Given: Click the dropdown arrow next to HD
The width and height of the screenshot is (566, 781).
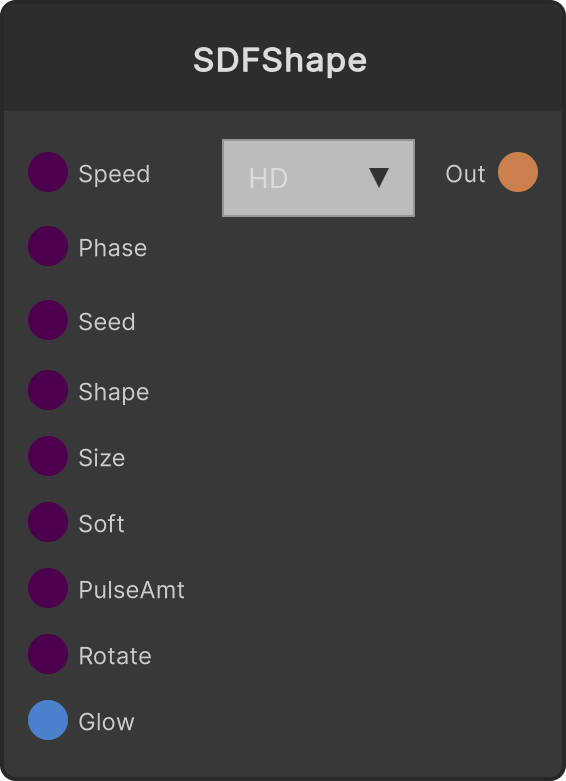Looking at the screenshot, I should (379, 178).
